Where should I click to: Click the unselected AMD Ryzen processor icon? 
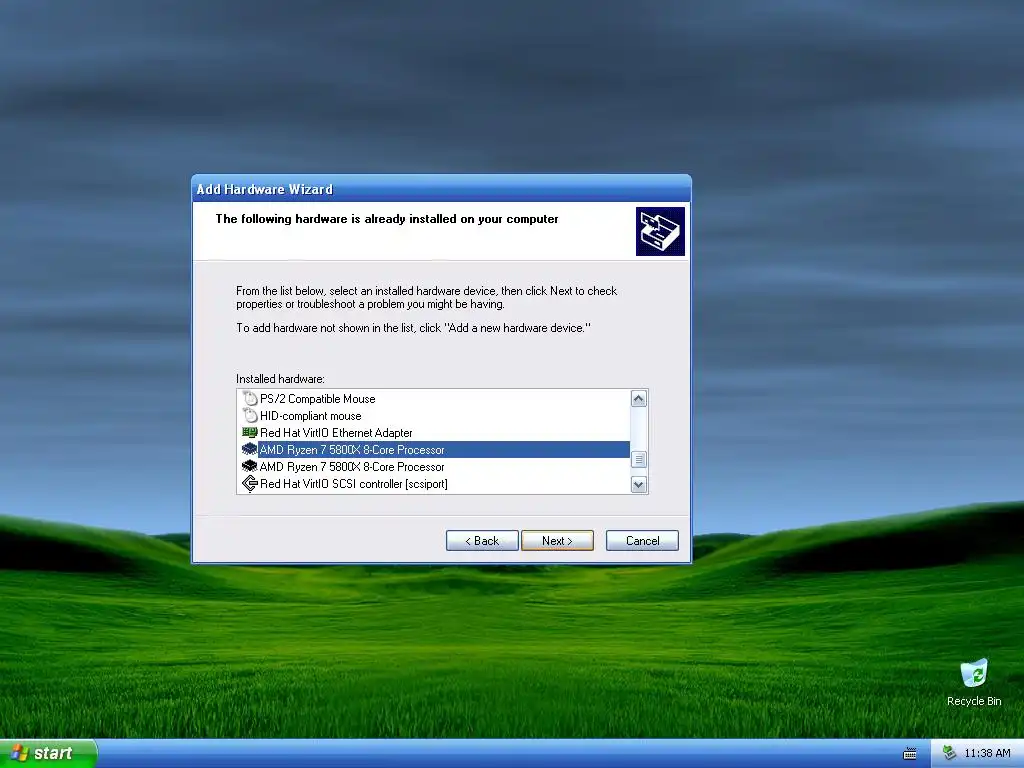[x=250, y=466]
